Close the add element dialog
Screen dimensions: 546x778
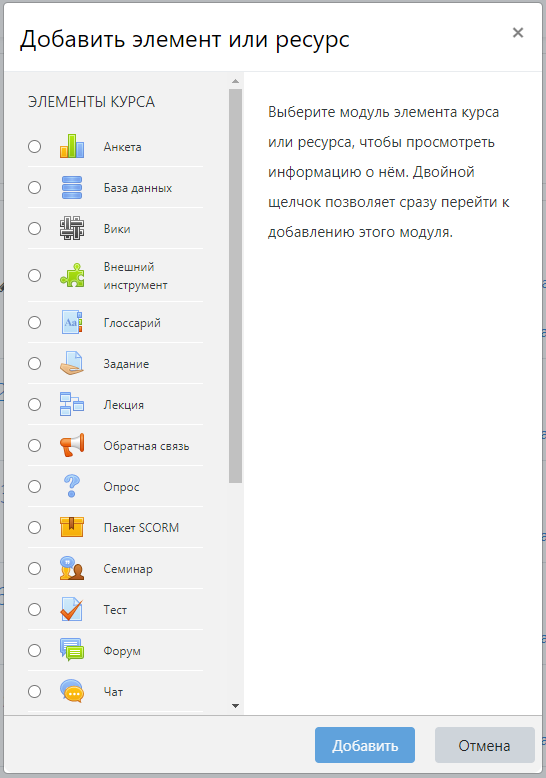518,33
